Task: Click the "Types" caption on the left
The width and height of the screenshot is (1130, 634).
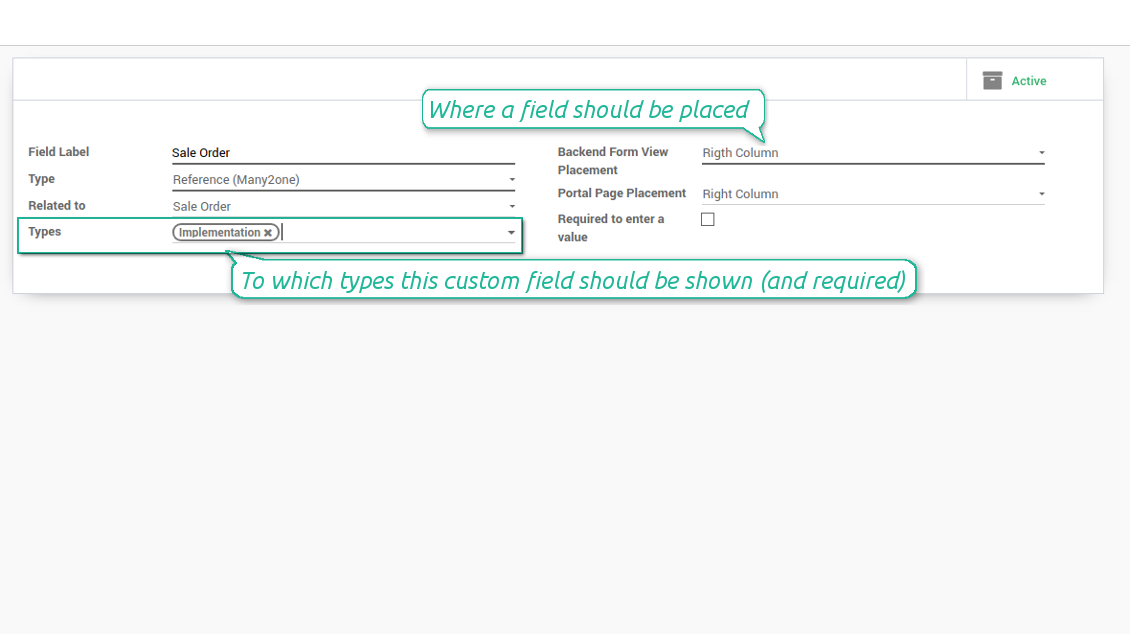Action: point(45,231)
